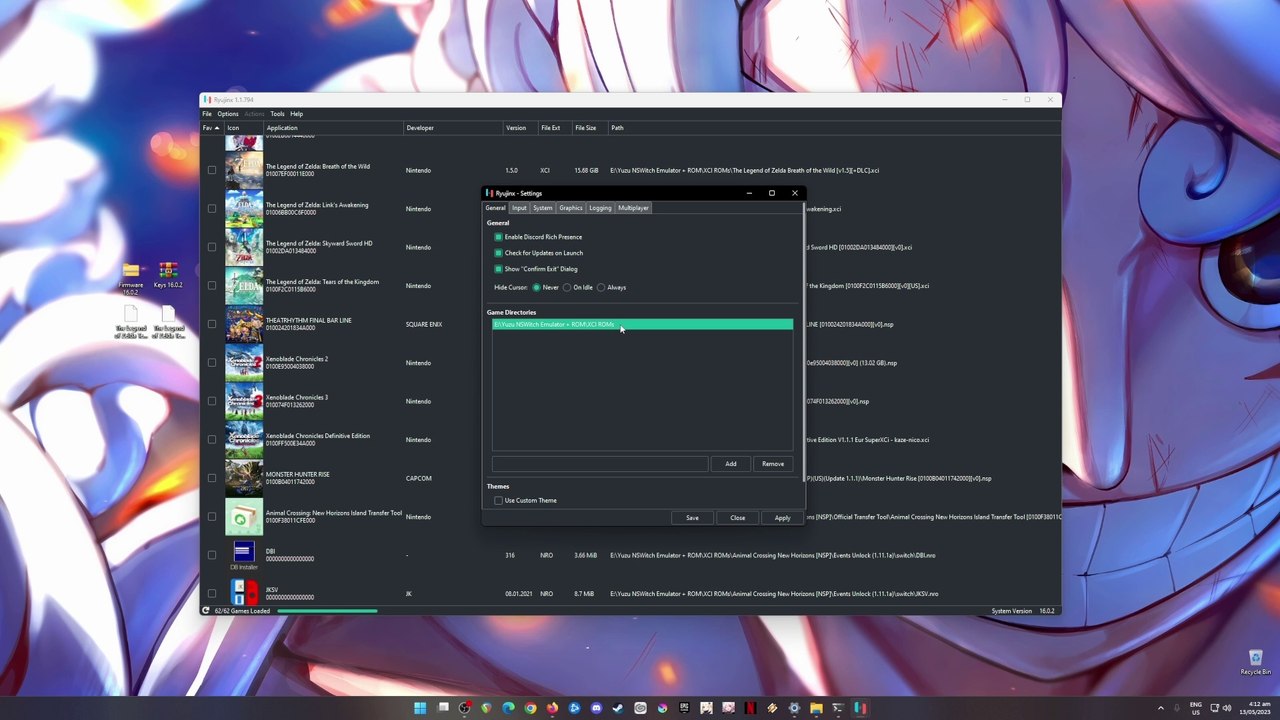Click Theatrhythm Final Bar Line cover icon

coord(243,324)
